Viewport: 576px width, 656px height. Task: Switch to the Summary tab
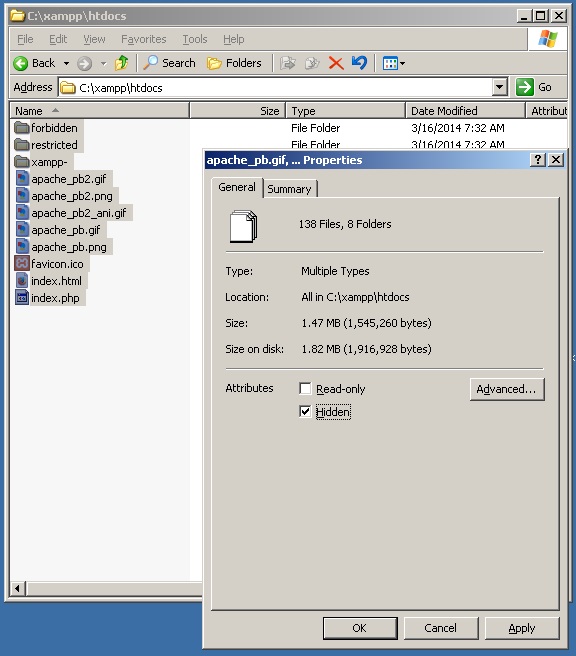tap(289, 189)
